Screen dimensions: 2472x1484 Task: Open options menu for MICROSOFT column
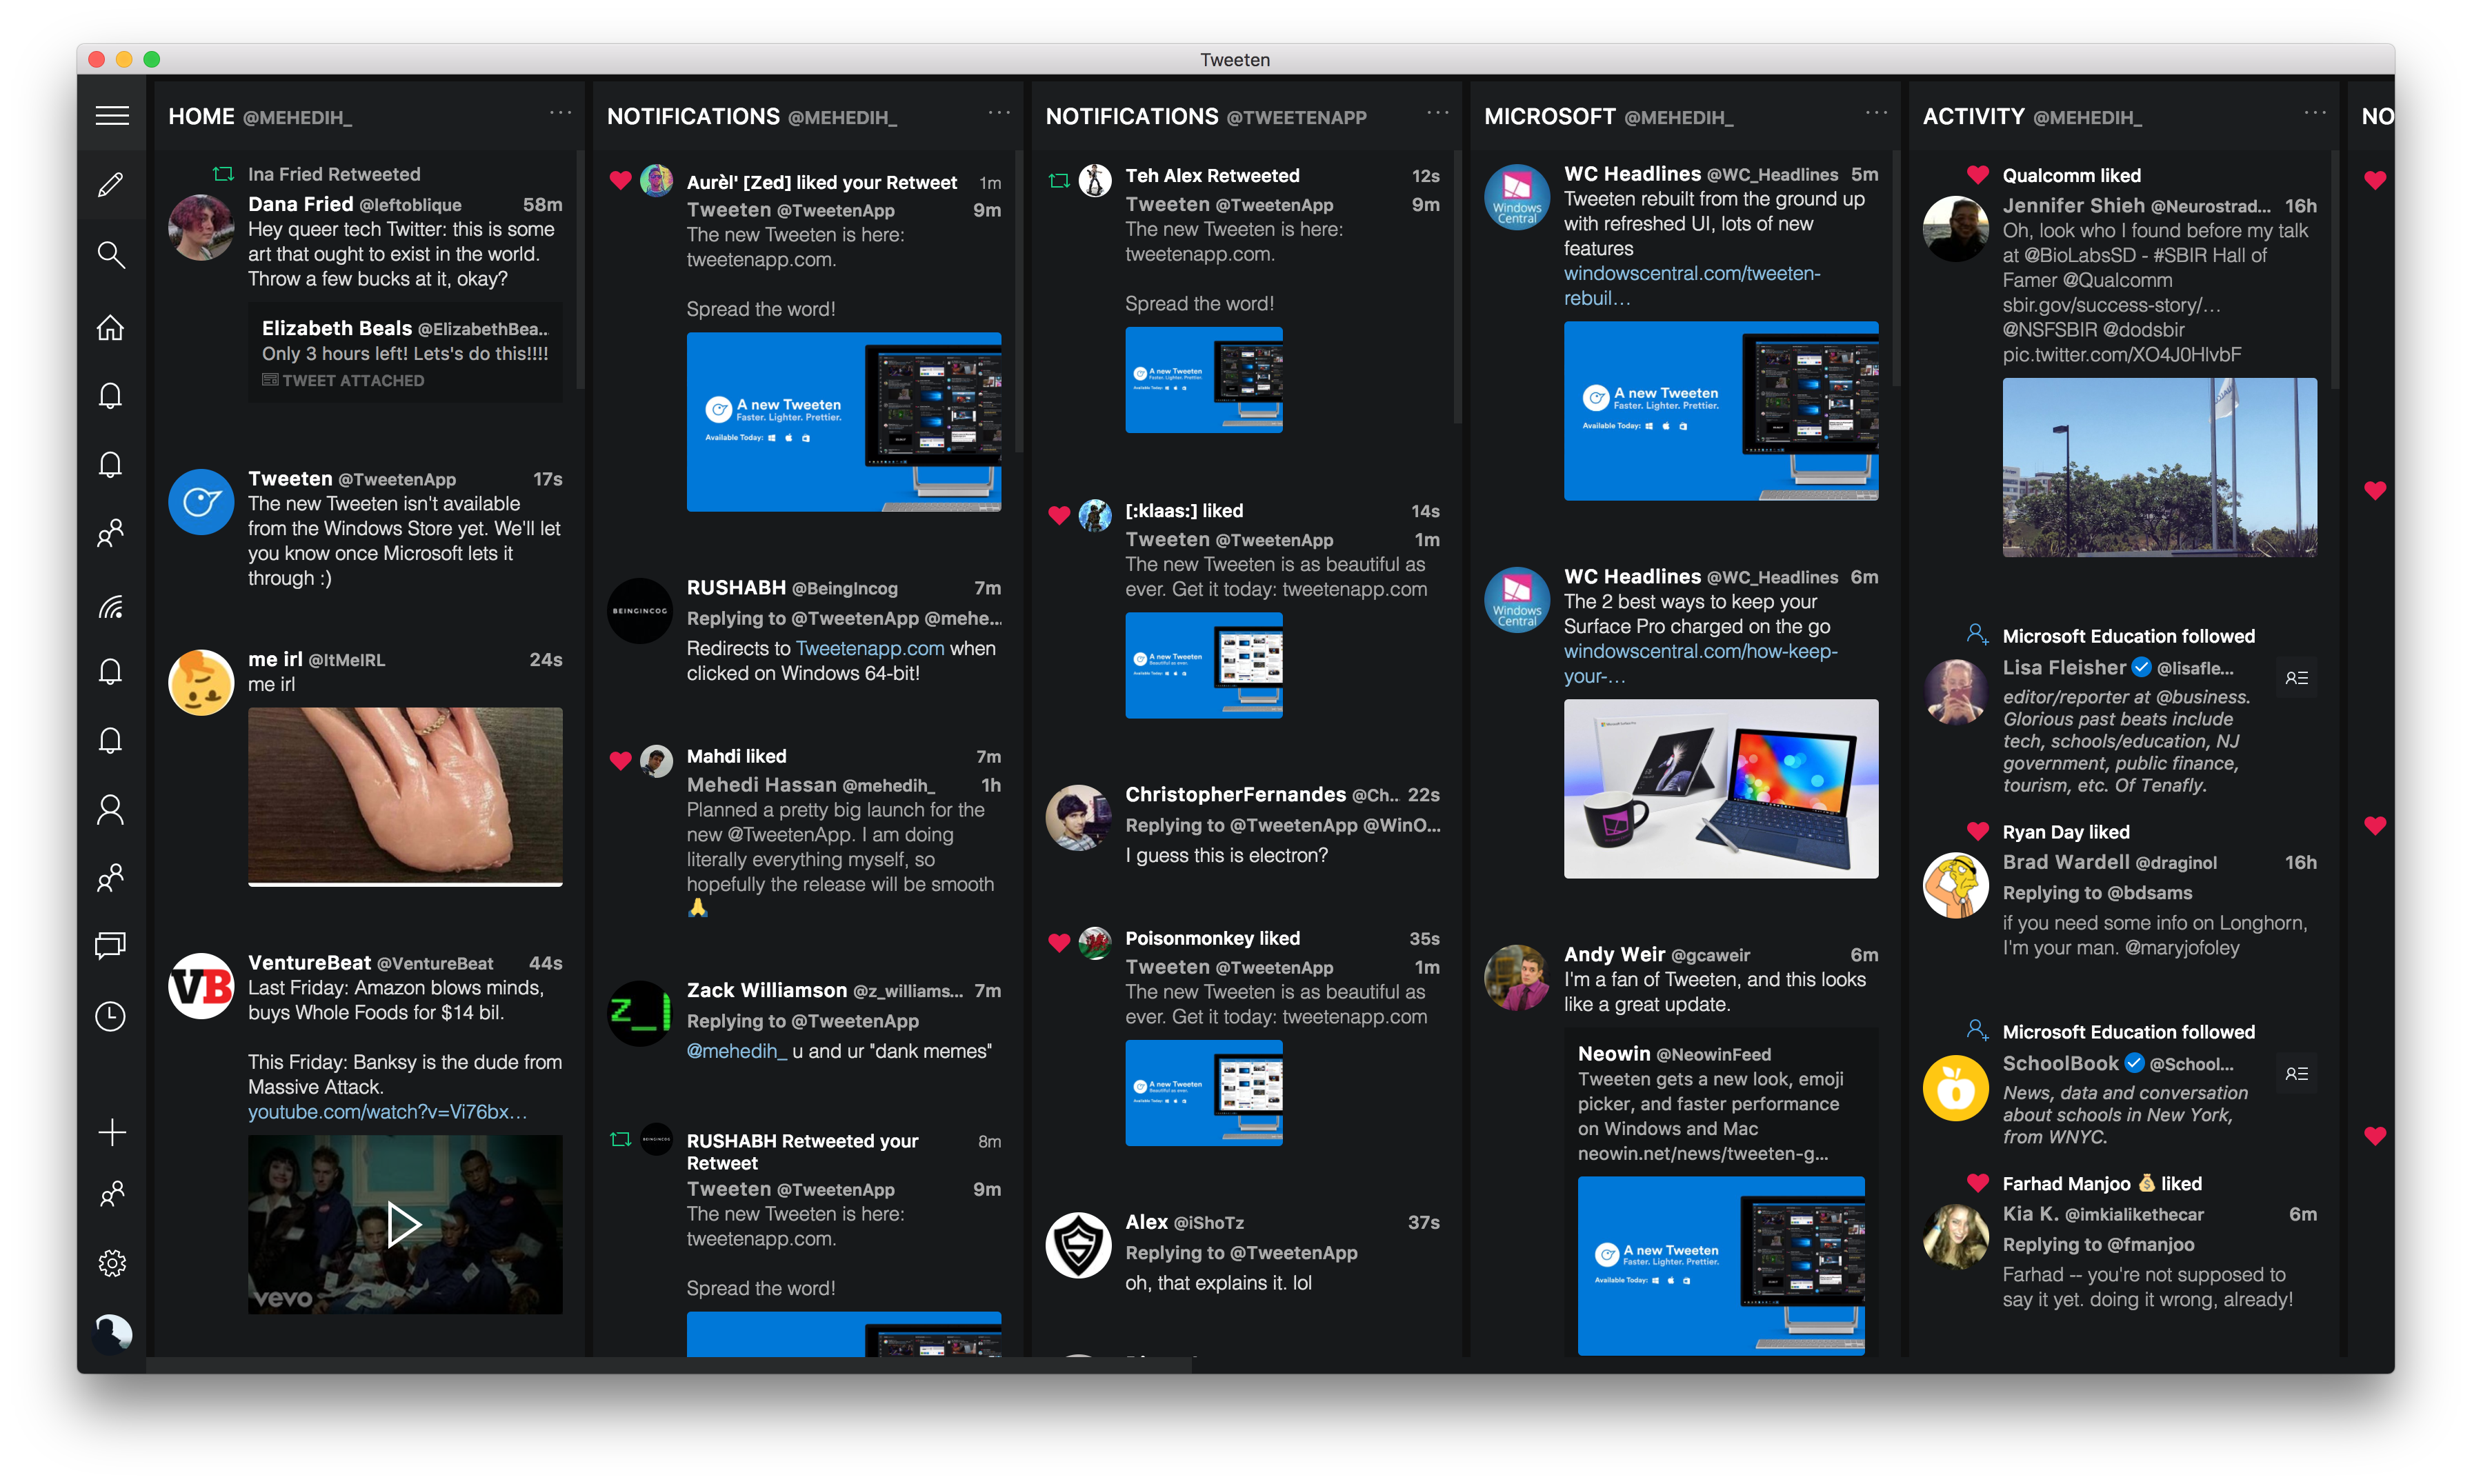(x=1876, y=113)
